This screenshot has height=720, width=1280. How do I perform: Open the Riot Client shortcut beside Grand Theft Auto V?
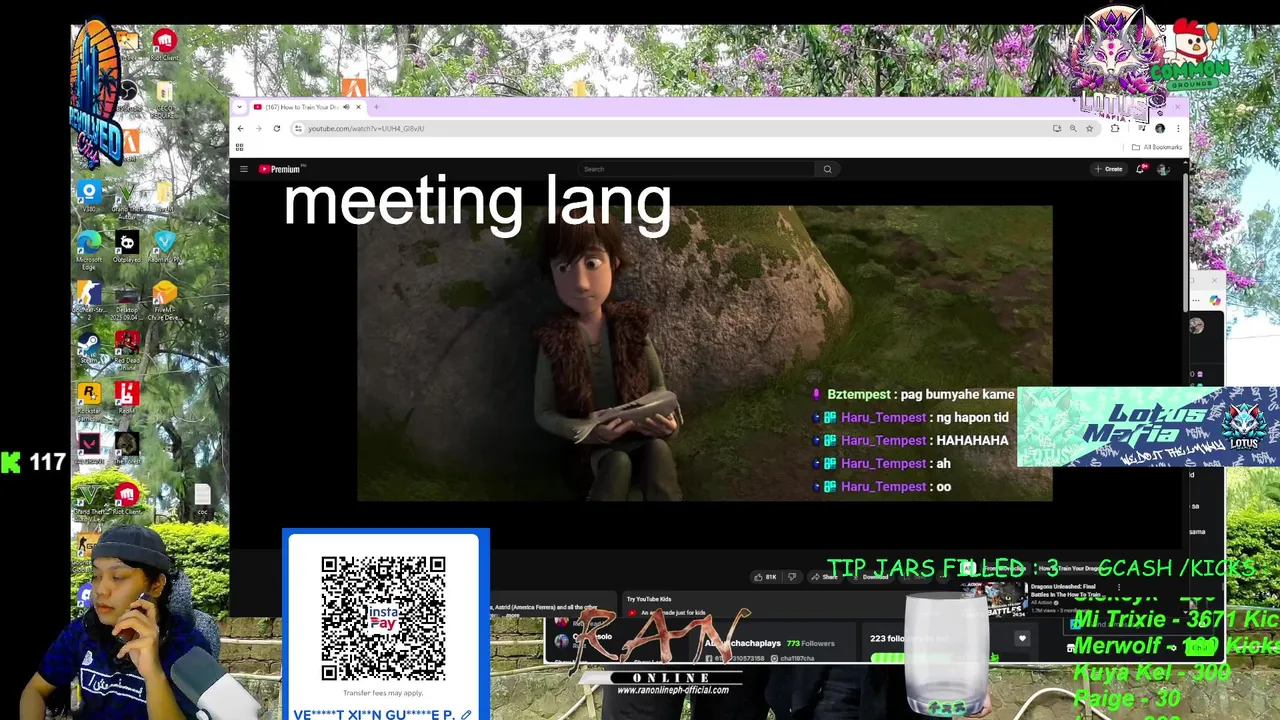[127, 499]
